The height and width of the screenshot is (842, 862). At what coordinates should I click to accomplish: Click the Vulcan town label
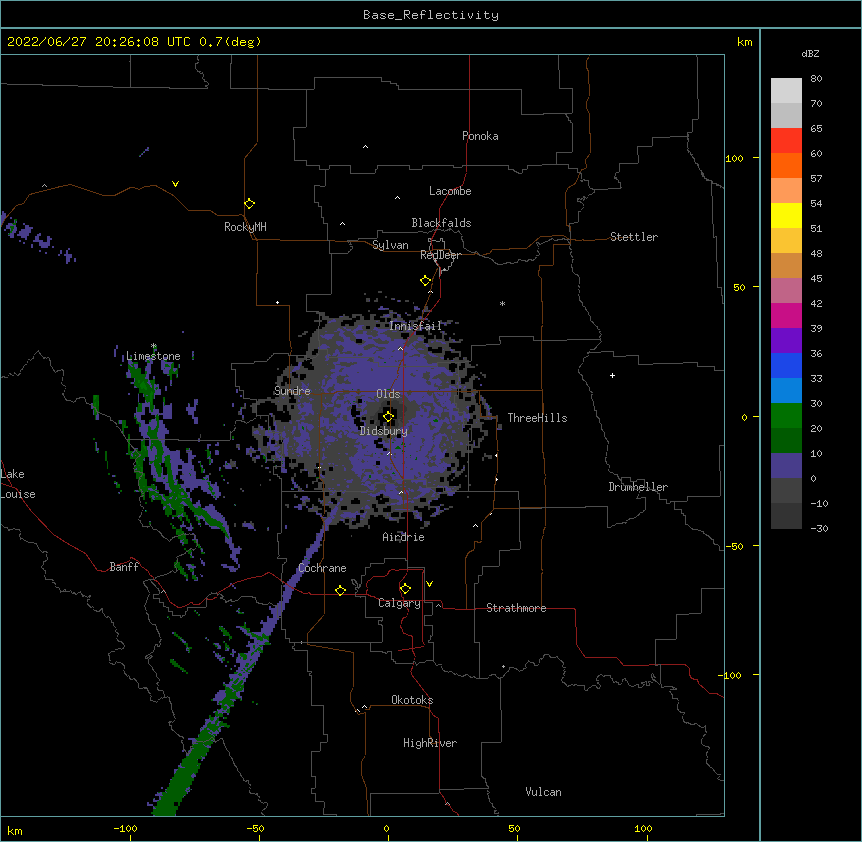click(543, 792)
